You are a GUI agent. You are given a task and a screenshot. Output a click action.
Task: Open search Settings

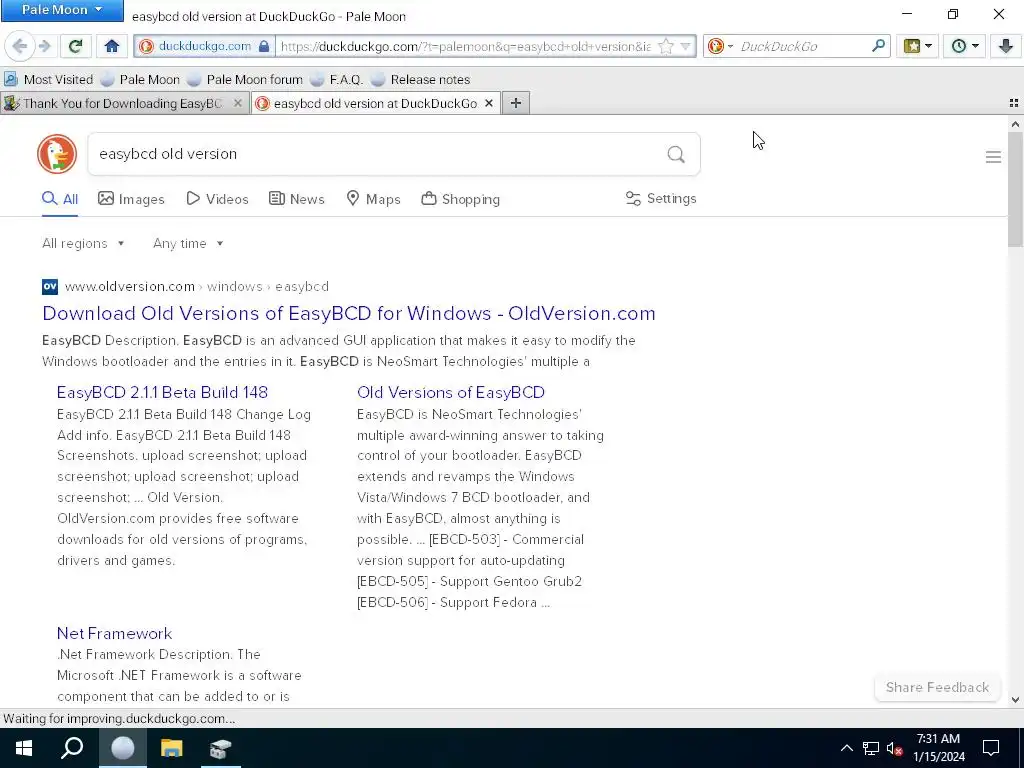(661, 199)
